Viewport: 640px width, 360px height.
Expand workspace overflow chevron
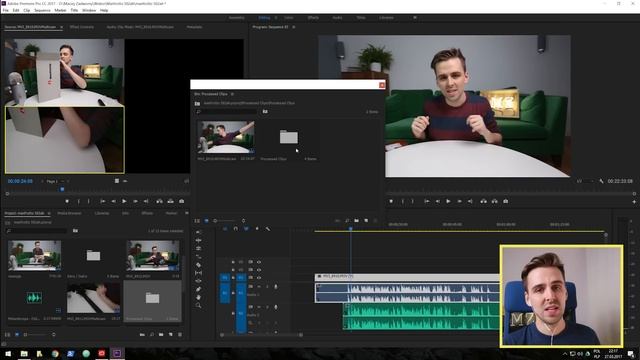point(415,18)
